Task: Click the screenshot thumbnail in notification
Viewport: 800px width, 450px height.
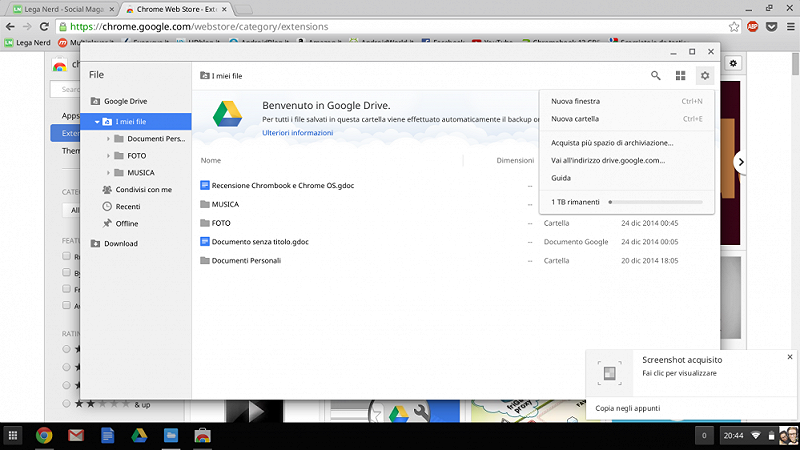Action: tap(609, 373)
